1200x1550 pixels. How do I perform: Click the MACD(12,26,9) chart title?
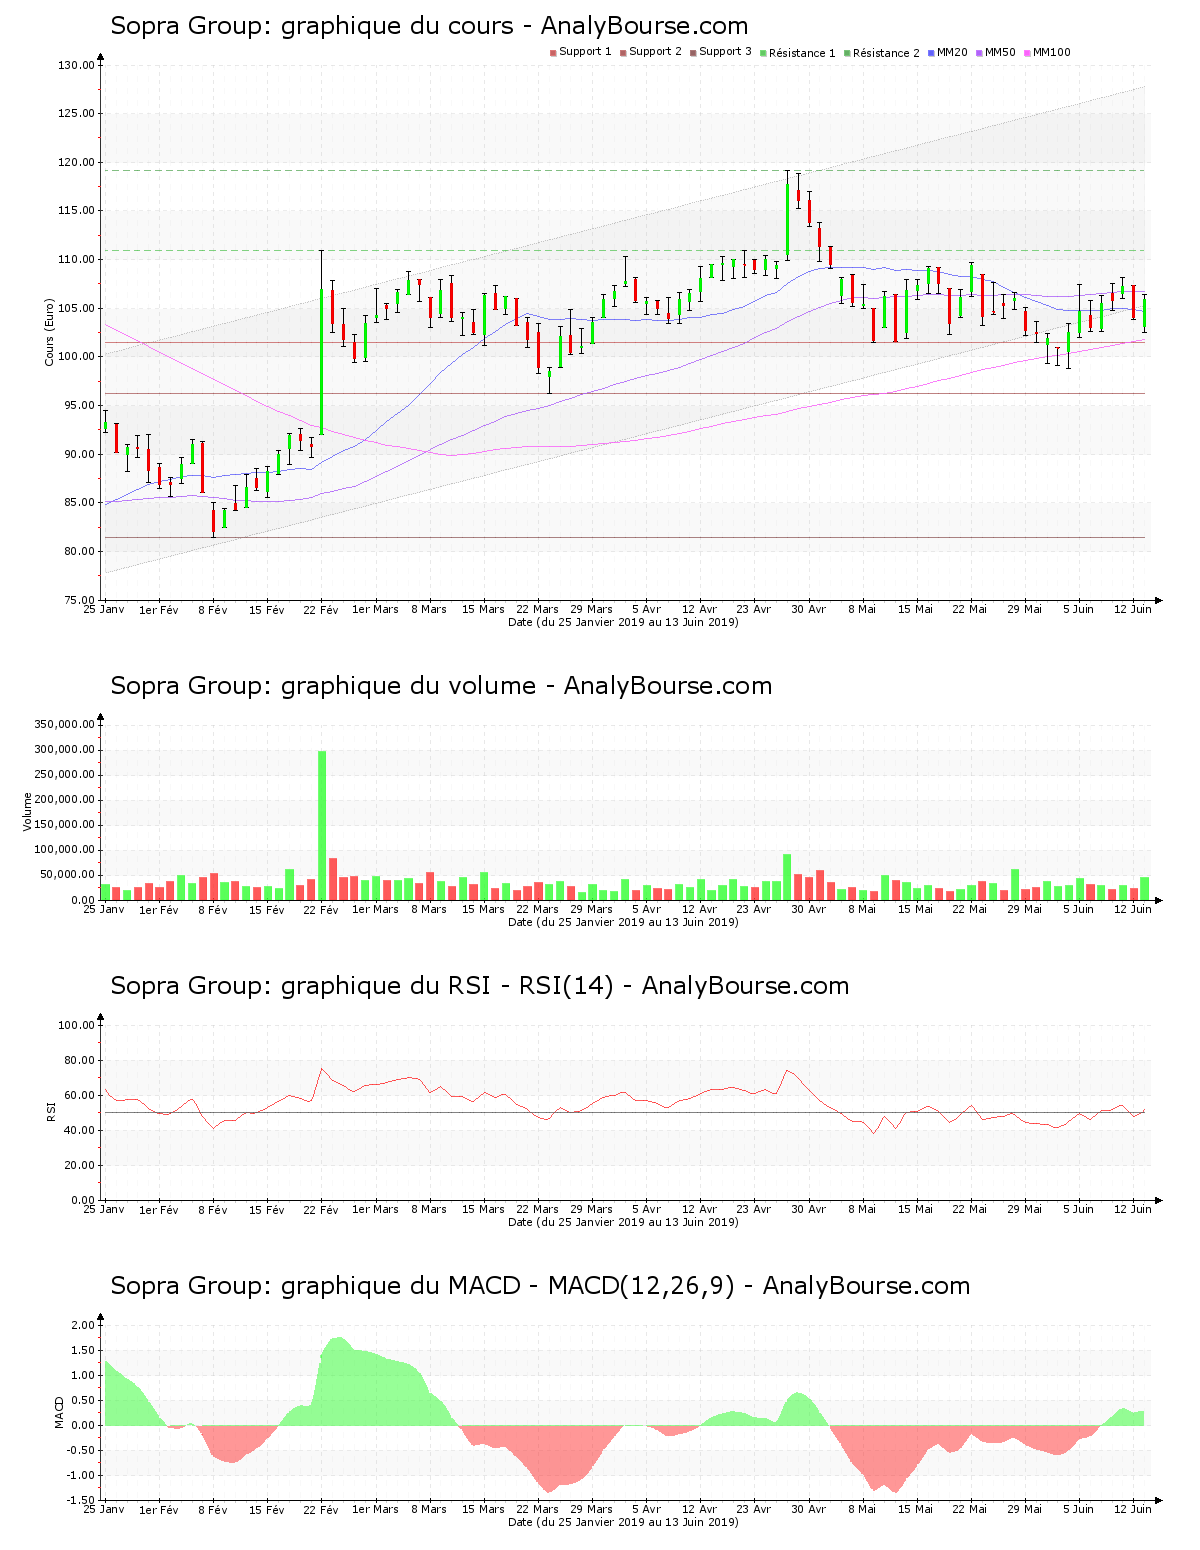click(x=540, y=1286)
